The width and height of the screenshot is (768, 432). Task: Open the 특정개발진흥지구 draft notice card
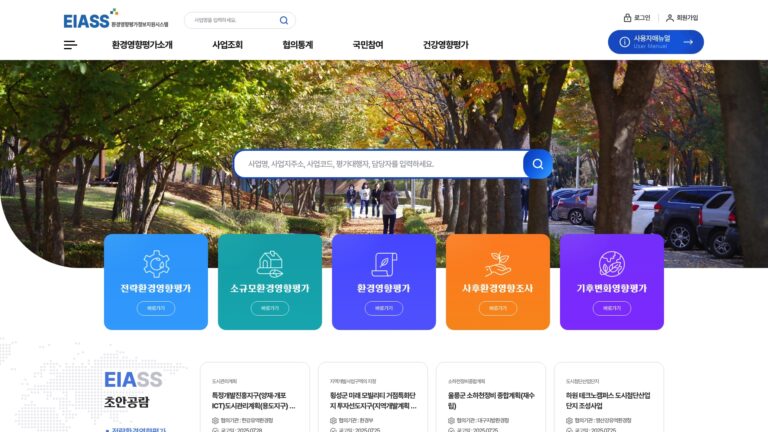coord(255,397)
